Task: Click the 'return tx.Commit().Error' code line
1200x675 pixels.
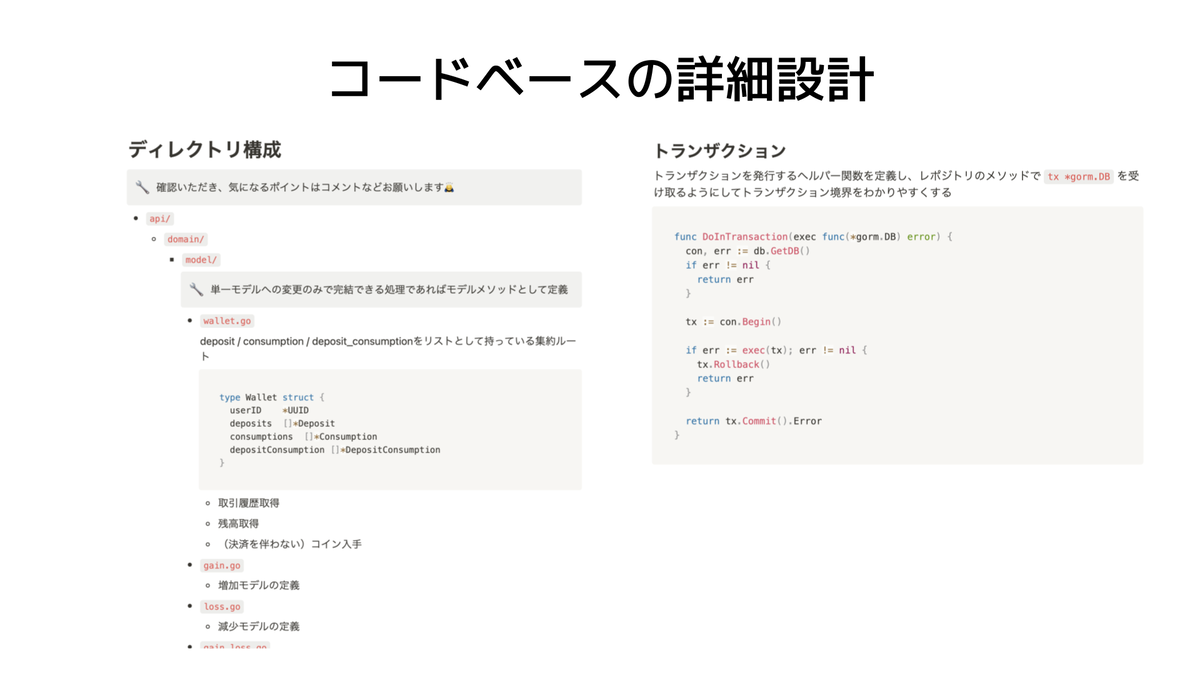Action: (754, 421)
